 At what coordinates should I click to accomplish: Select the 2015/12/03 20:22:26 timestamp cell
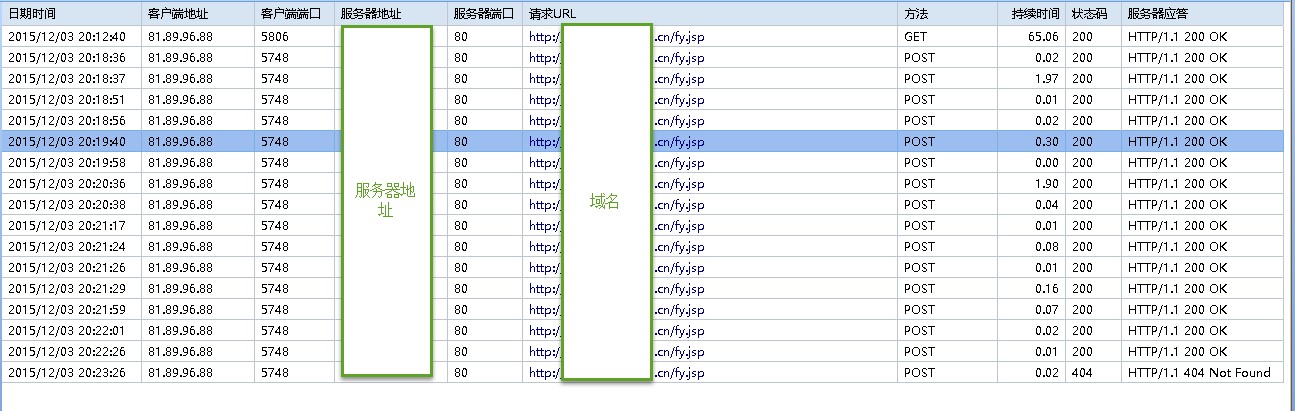coord(67,351)
